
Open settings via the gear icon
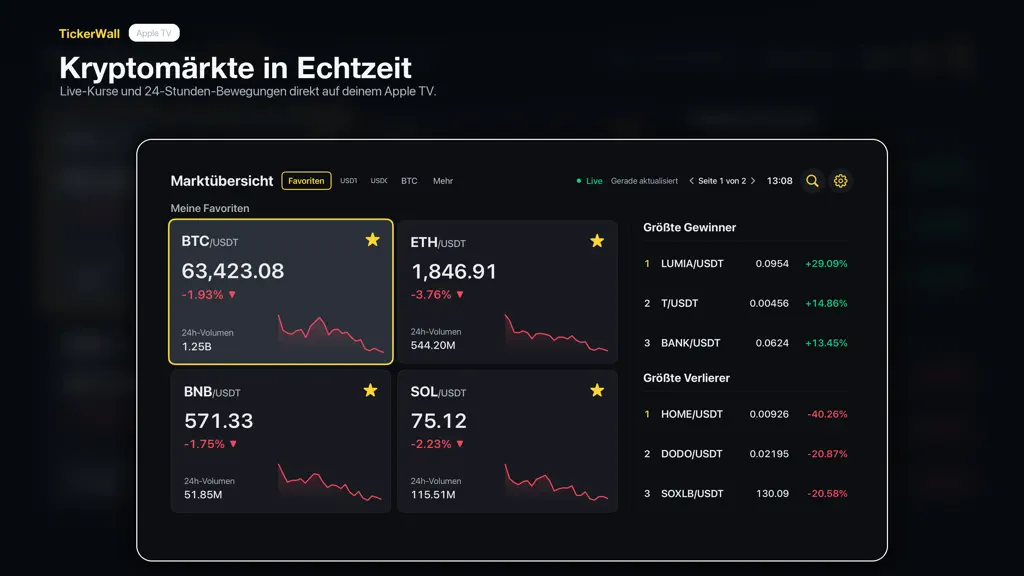click(840, 181)
